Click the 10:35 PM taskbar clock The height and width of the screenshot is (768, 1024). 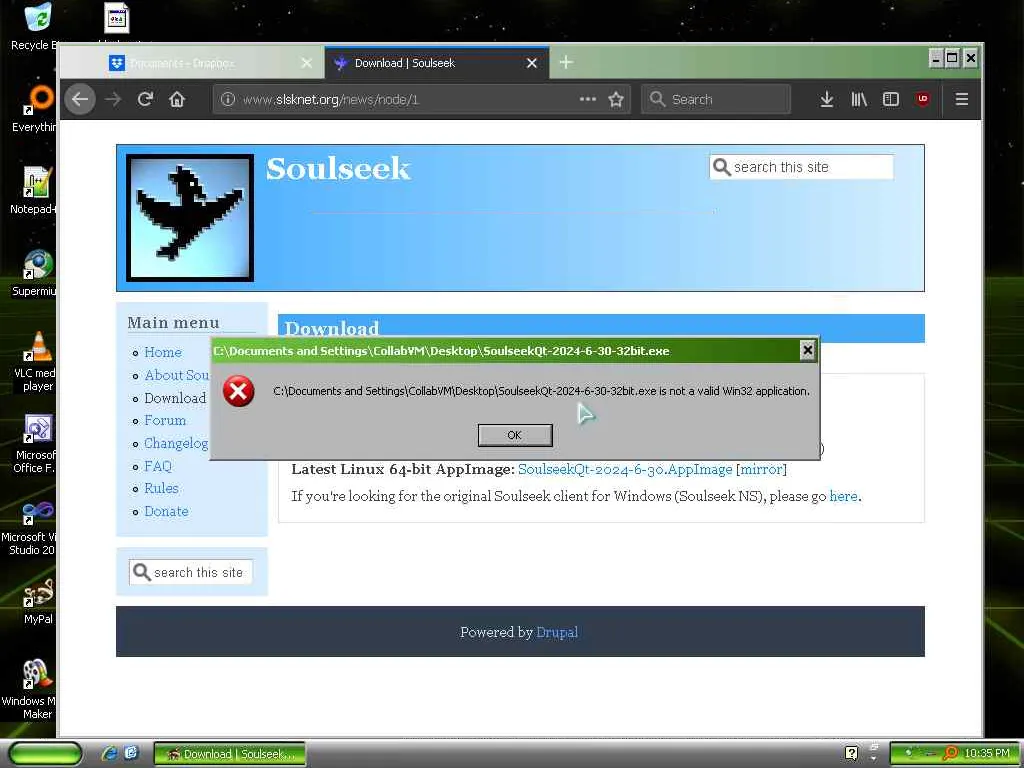click(x=987, y=754)
